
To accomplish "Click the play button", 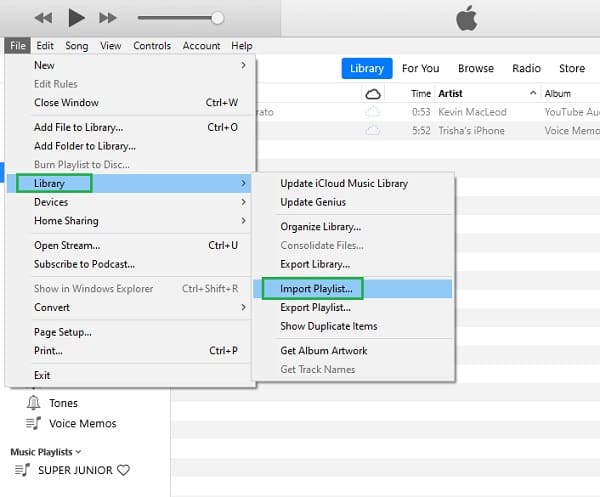I will [x=76, y=18].
